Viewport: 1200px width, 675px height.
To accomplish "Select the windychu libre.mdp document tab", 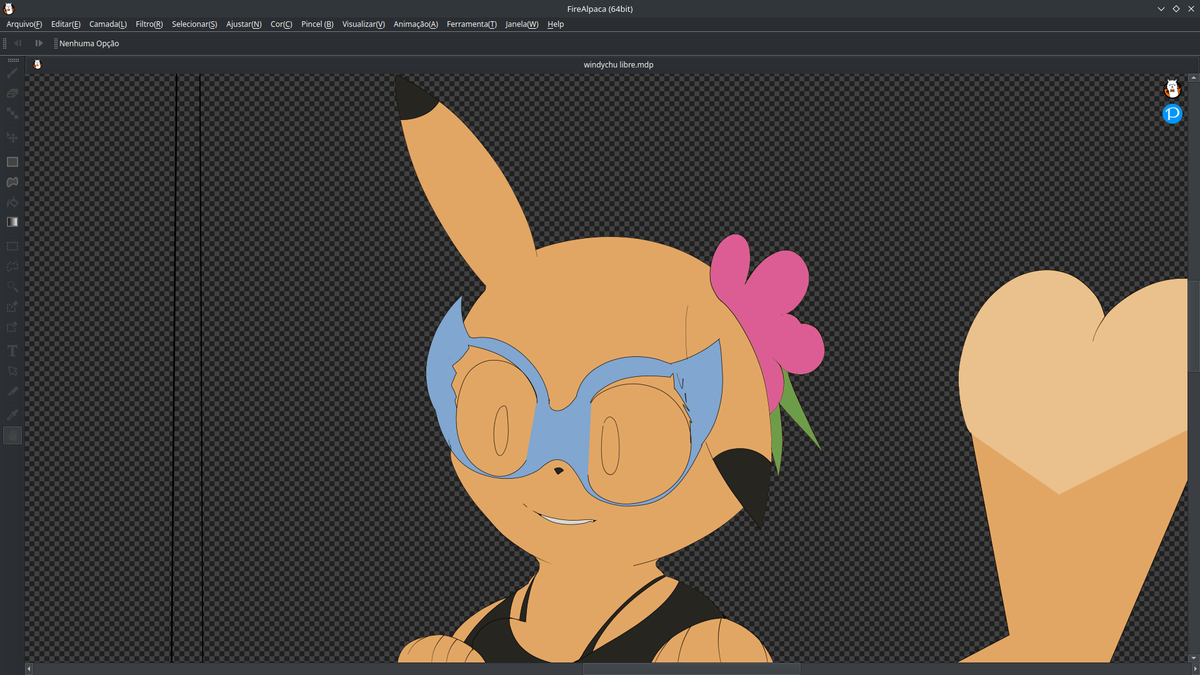I will (x=619, y=64).
